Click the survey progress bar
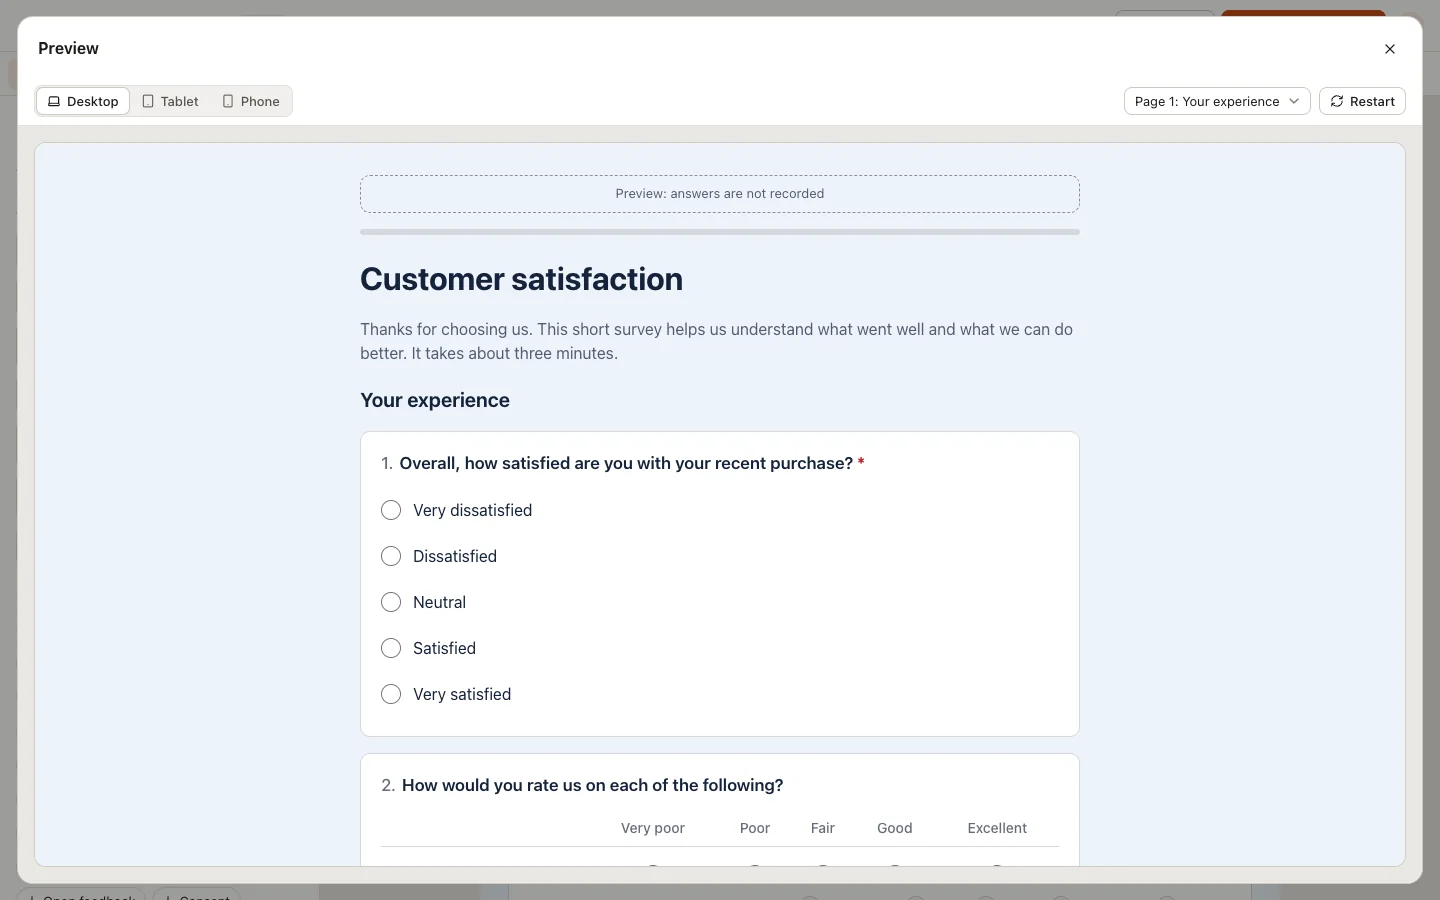The image size is (1440, 900). point(720,232)
